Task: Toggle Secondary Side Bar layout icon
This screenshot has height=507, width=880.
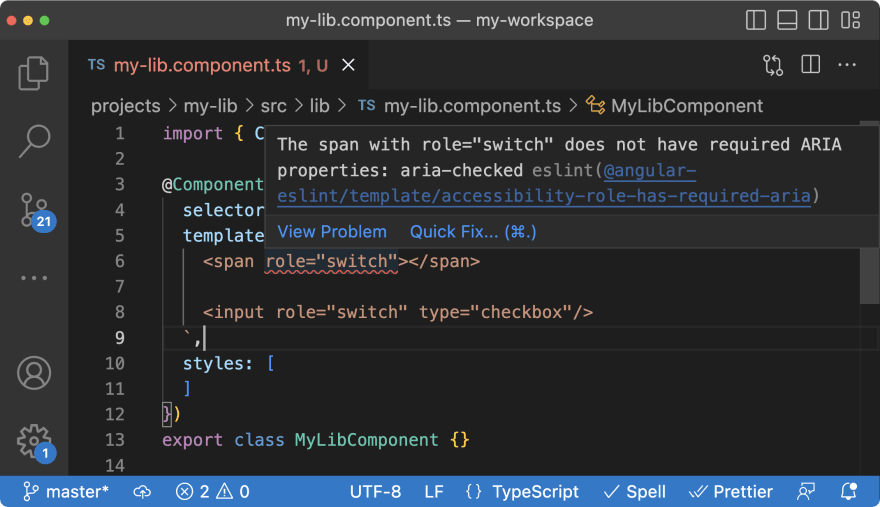Action: pos(818,20)
